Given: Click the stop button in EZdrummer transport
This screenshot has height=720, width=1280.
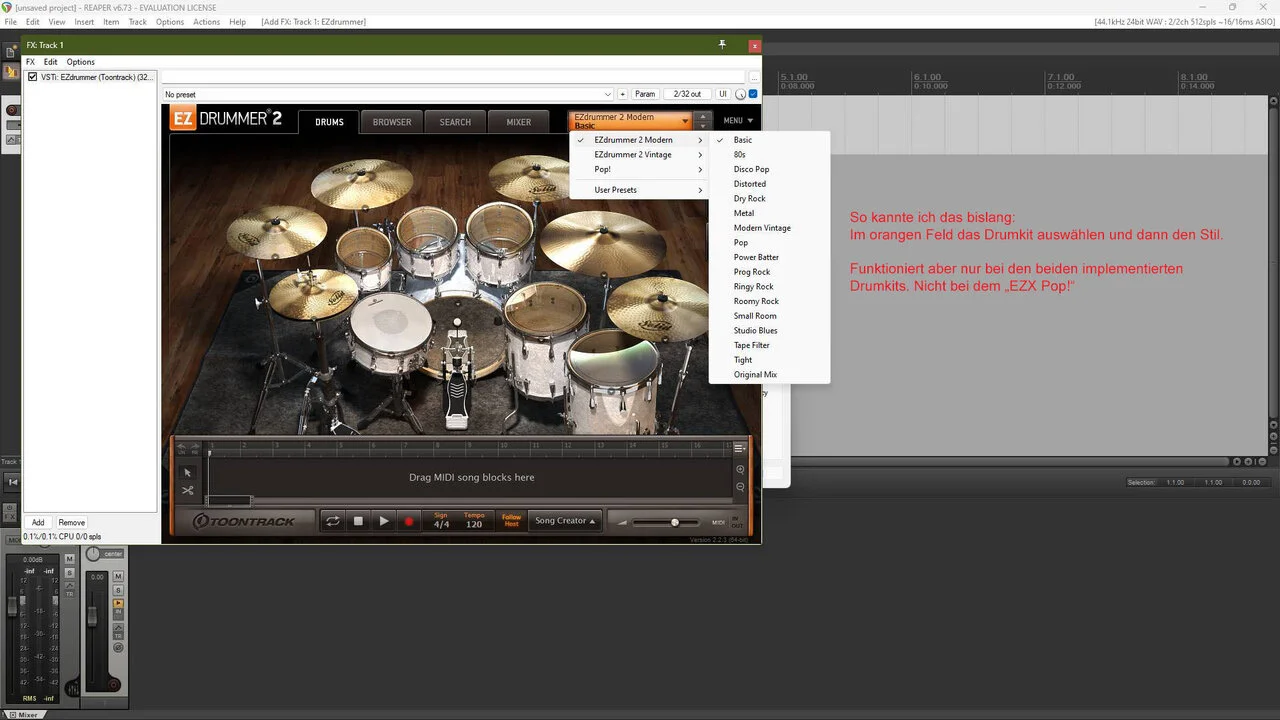Looking at the screenshot, I should pyautogui.click(x=358, y=521).
